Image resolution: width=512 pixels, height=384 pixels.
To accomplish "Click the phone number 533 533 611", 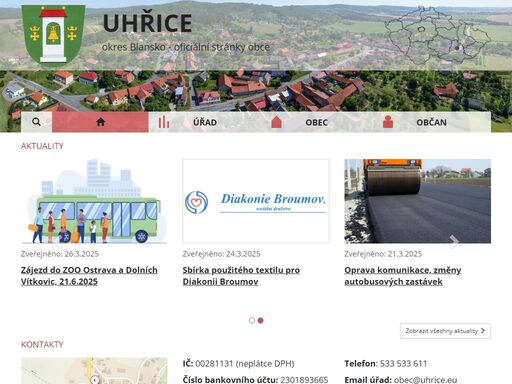I will (x=403, y=363).
